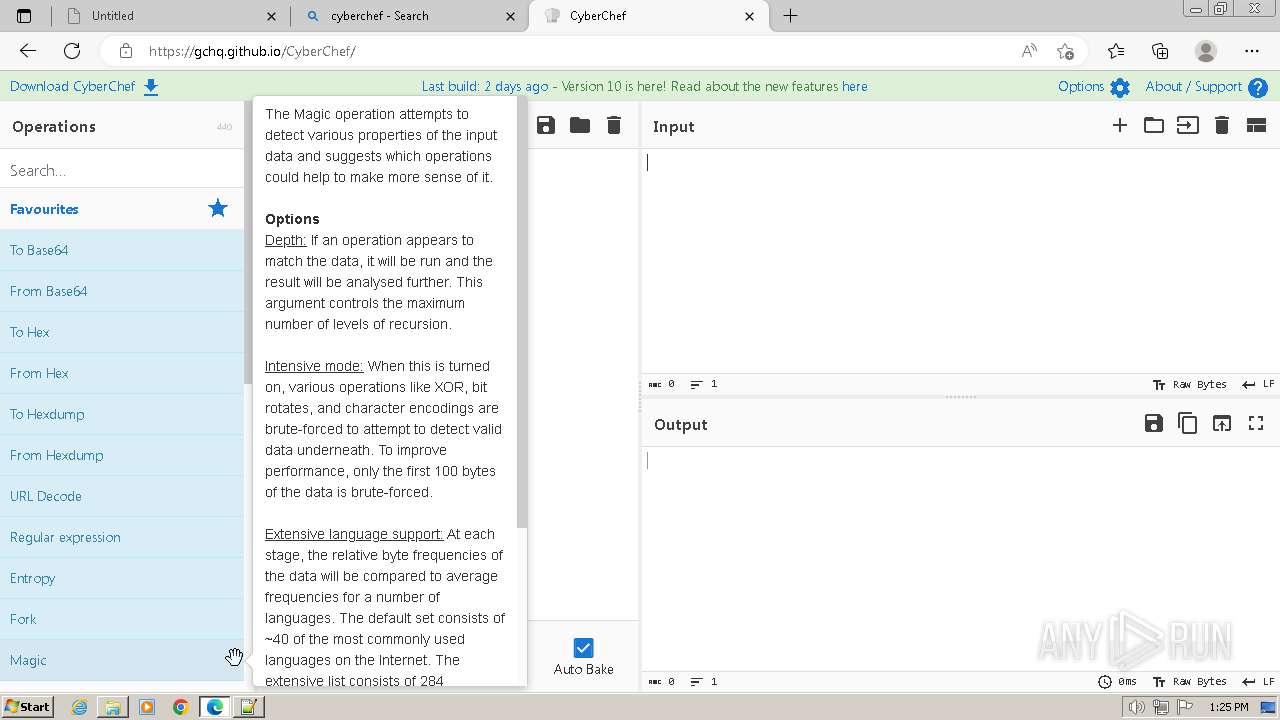Clear input and output trash icon
The height and width of the screenshot is (720, 1280).
(1222, 125)
